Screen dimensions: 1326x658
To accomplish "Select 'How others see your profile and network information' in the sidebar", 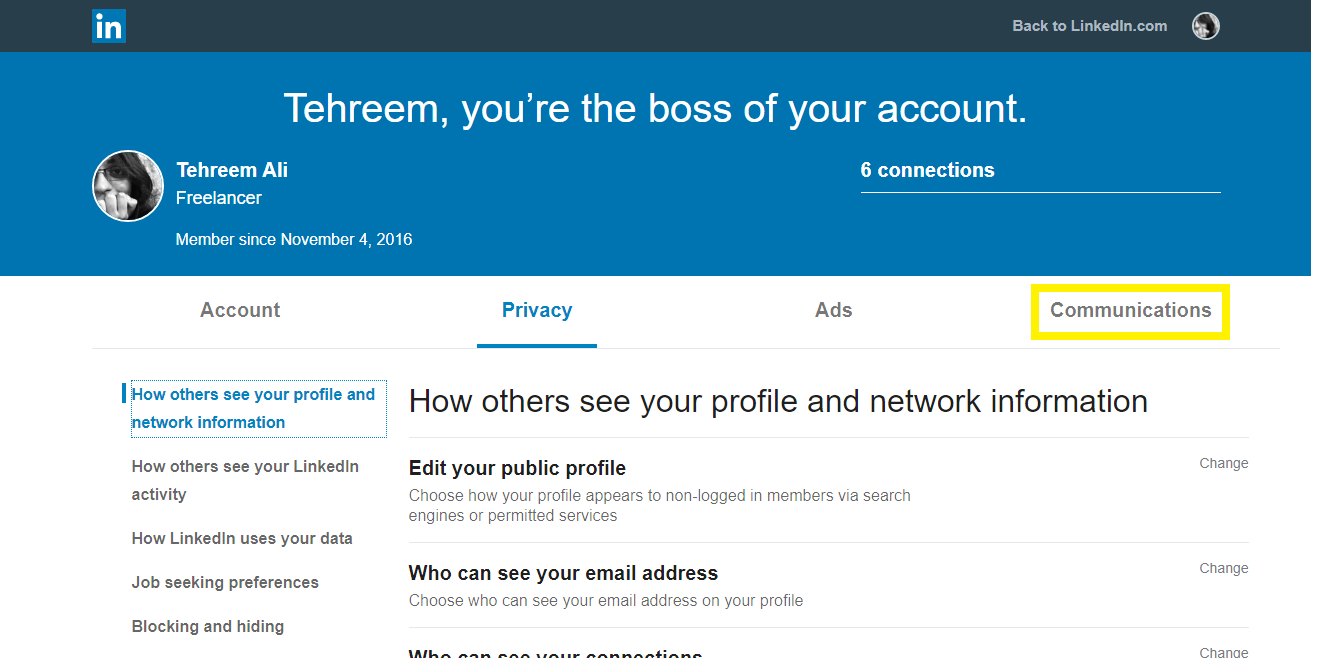I will coord(253,408).
